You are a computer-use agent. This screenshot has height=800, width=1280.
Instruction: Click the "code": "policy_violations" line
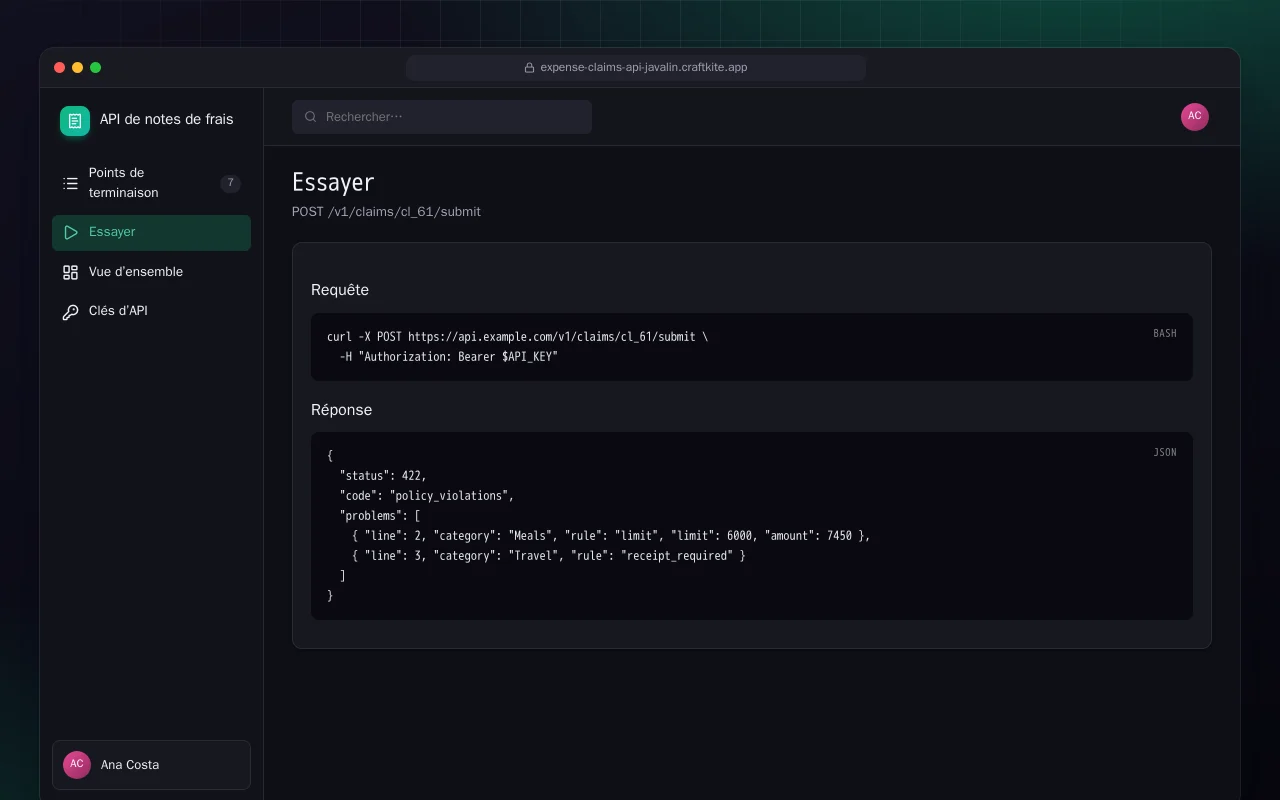click(427, 496)
